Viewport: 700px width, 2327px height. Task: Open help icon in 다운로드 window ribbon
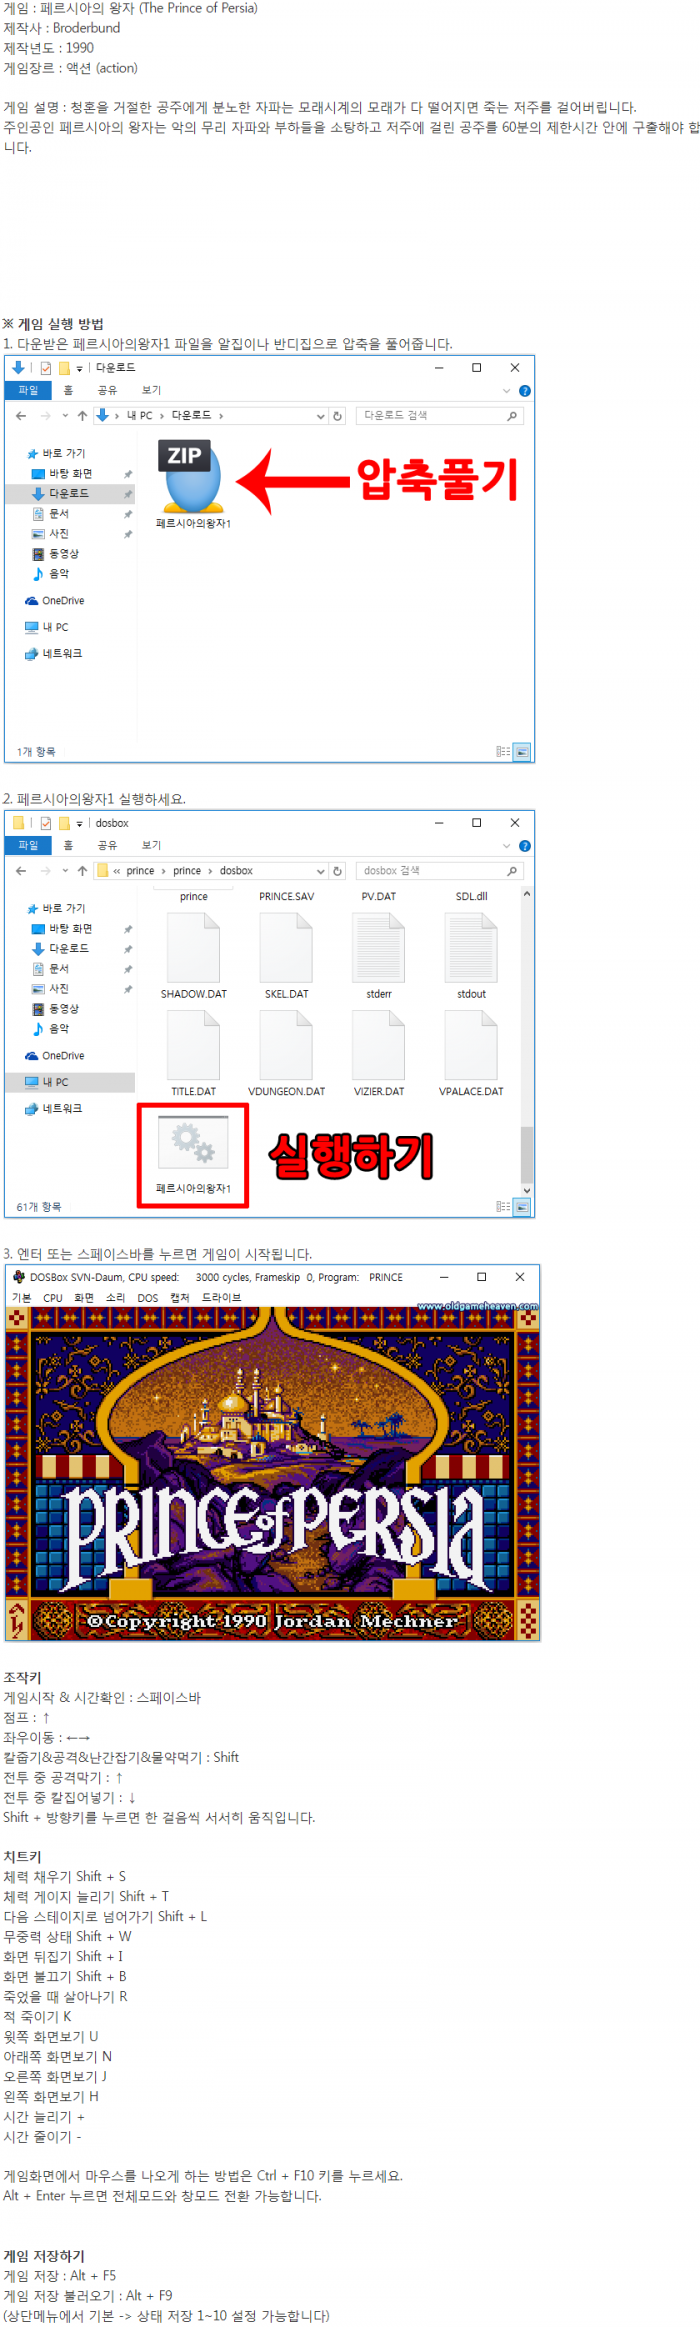(x=525, y=391)
